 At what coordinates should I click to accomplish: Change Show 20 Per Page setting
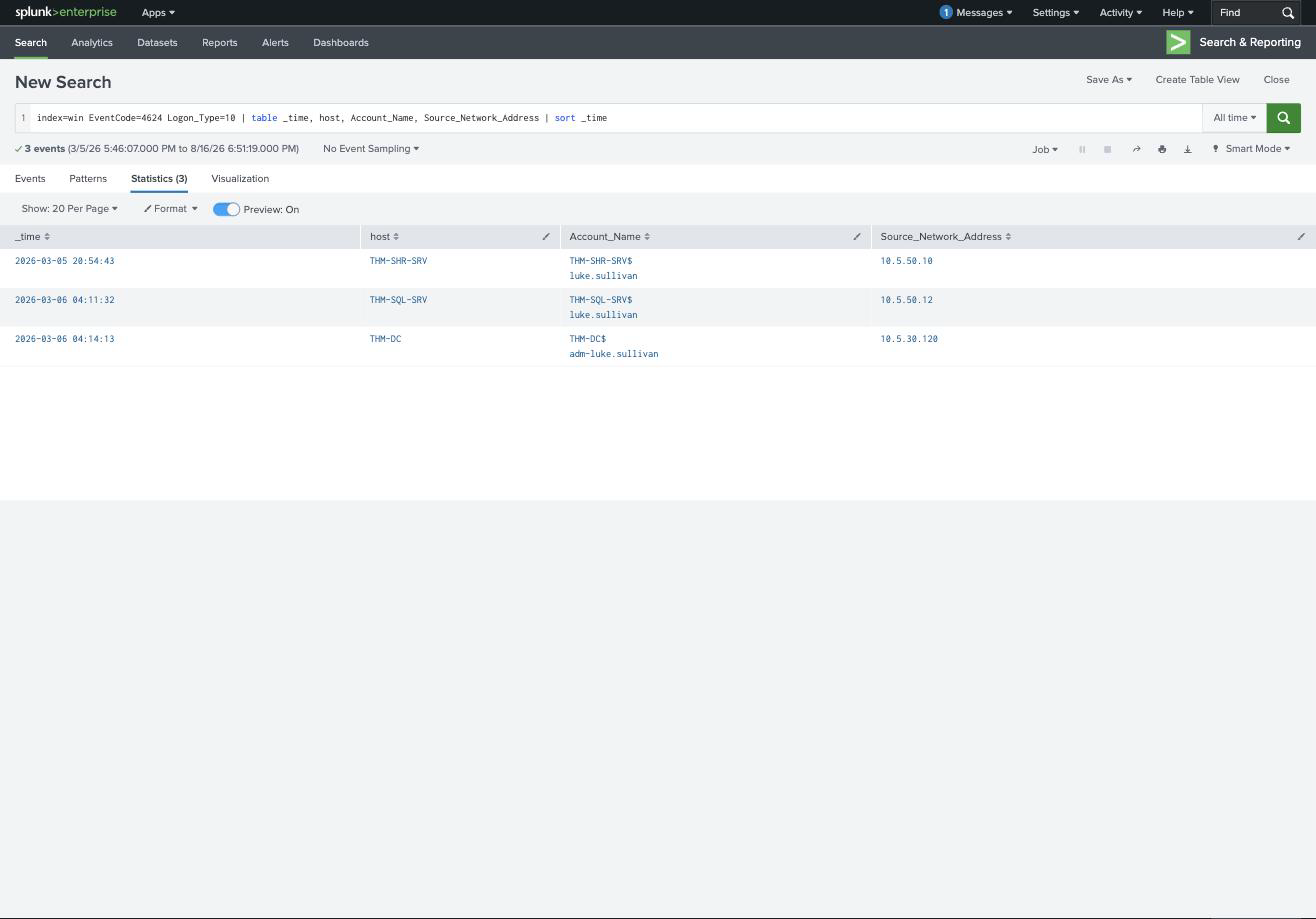tap(69, 209)
